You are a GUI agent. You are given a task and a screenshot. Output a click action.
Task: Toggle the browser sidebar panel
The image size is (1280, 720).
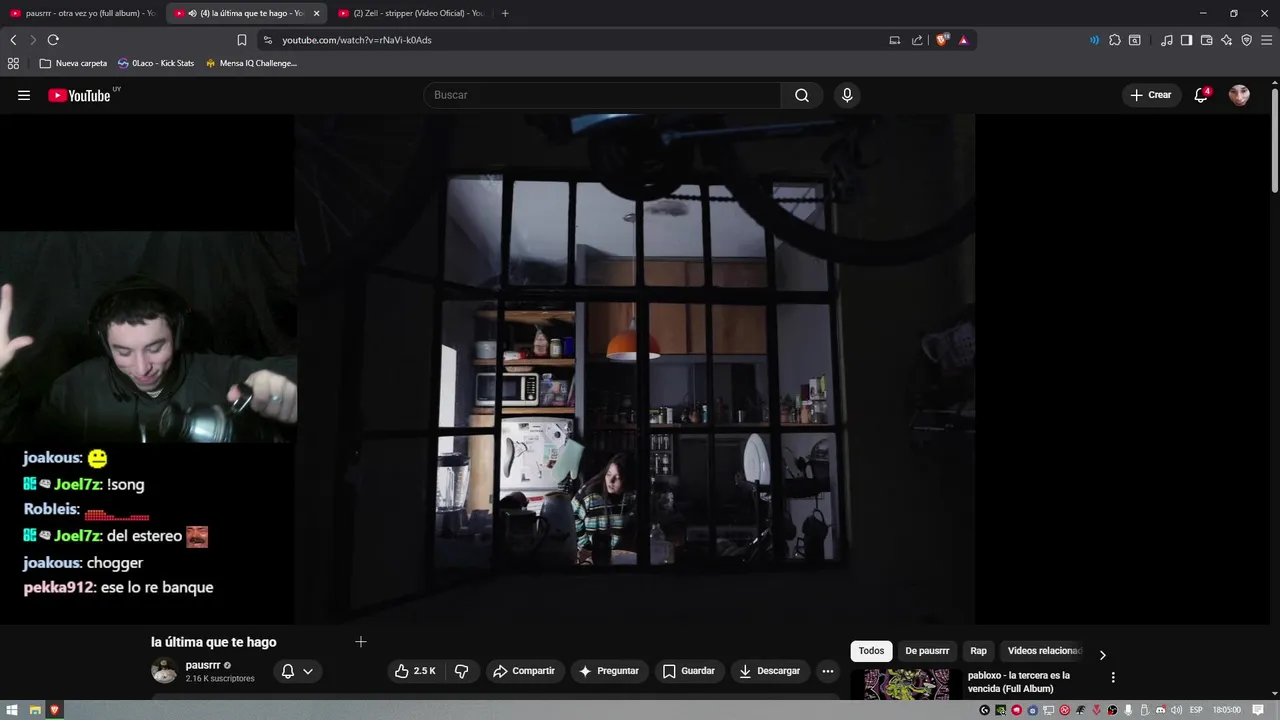pyautogui.click(x=1186, y=40)
